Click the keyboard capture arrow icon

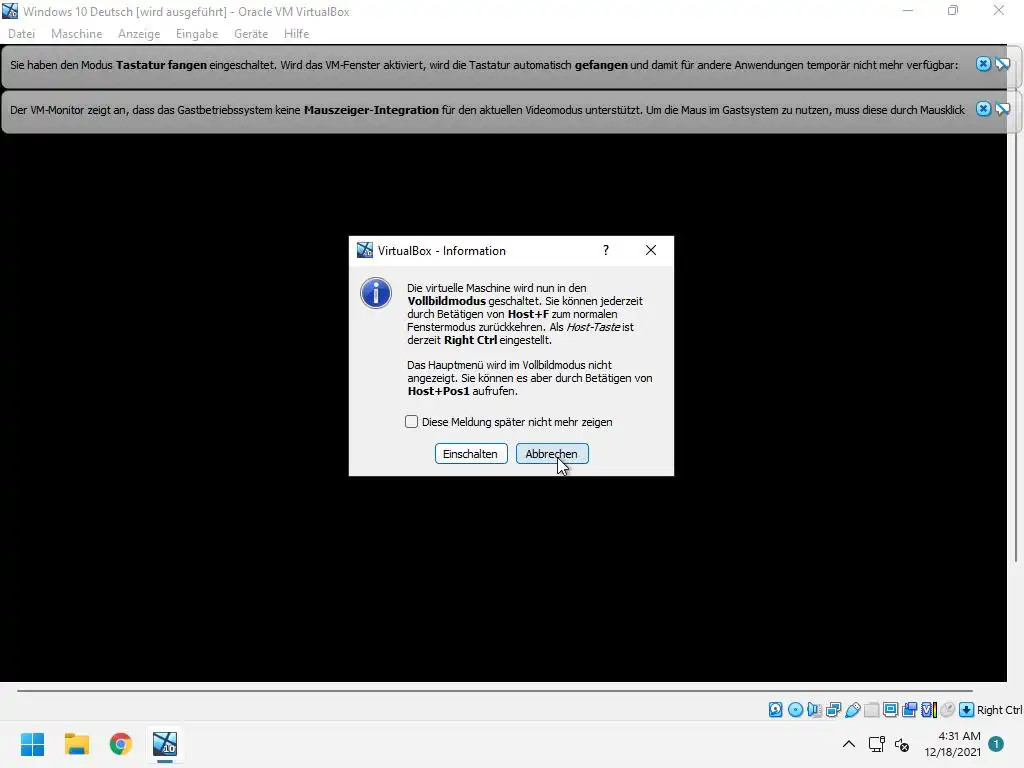click(967, 709)
